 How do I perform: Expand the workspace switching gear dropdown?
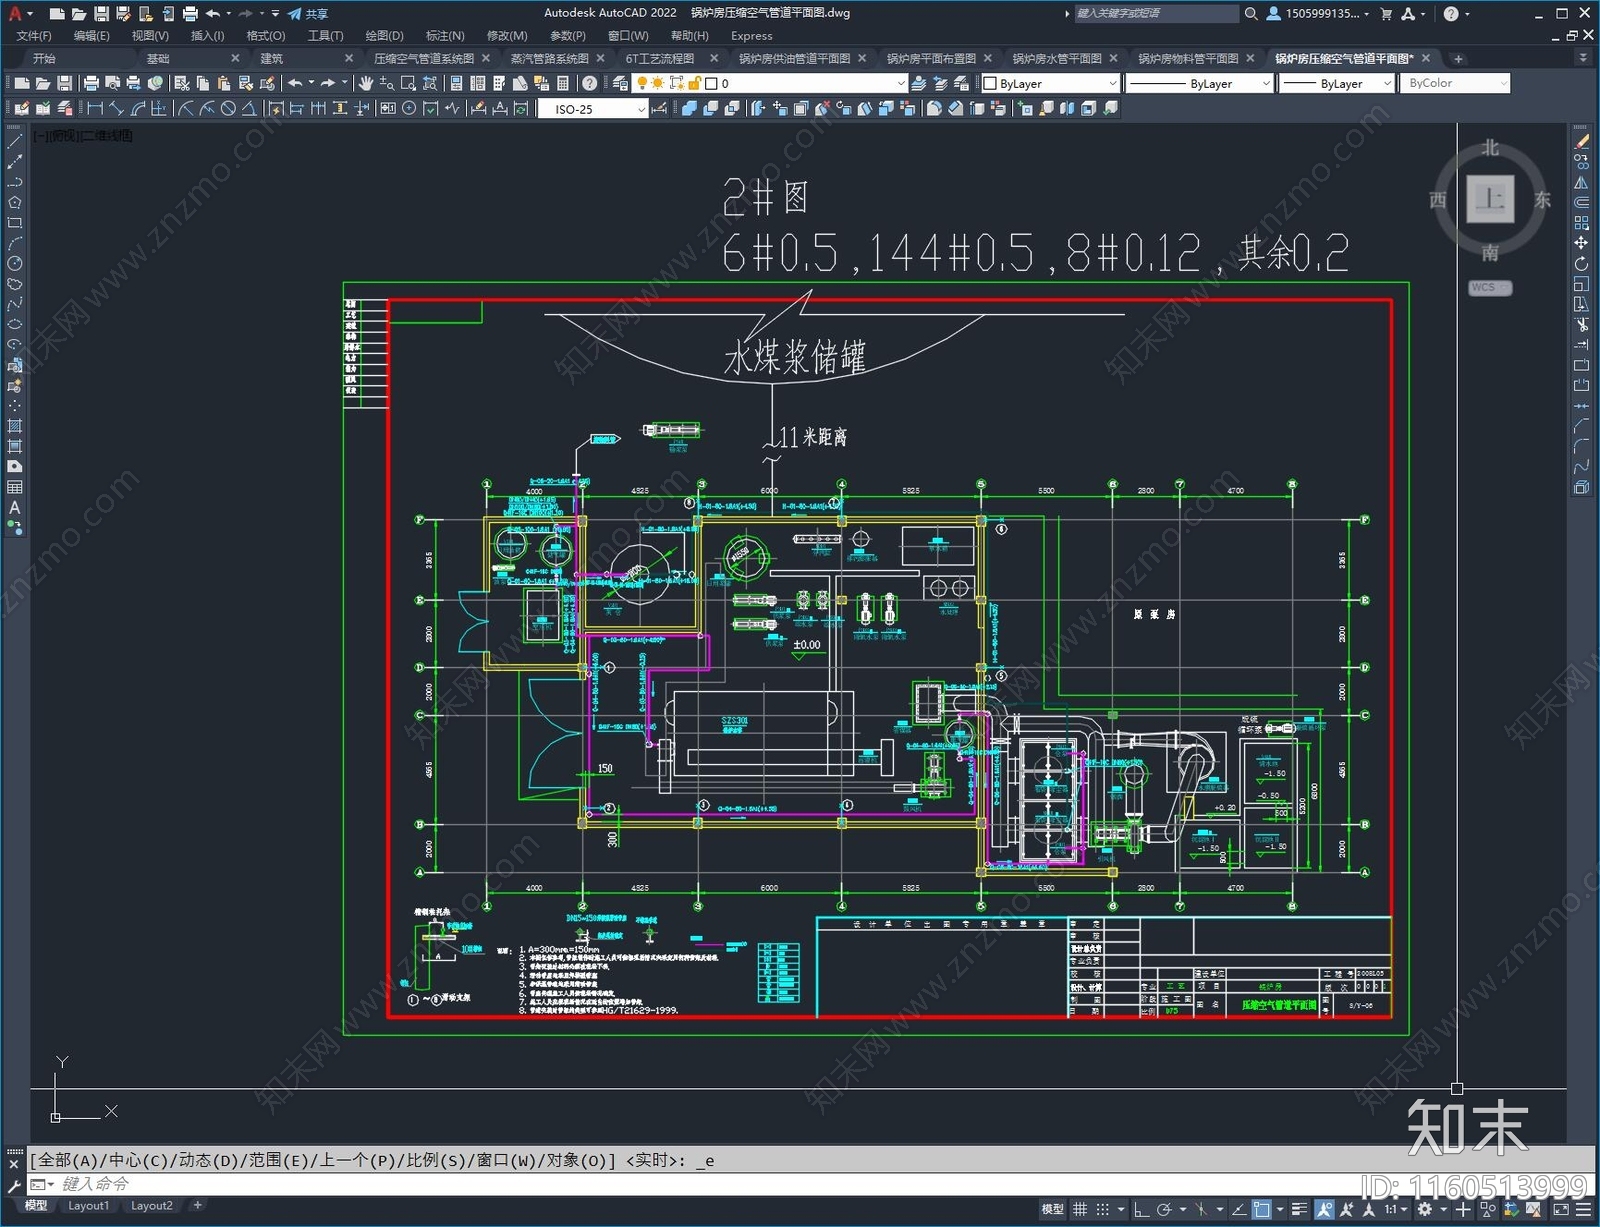[1443, 1209]
